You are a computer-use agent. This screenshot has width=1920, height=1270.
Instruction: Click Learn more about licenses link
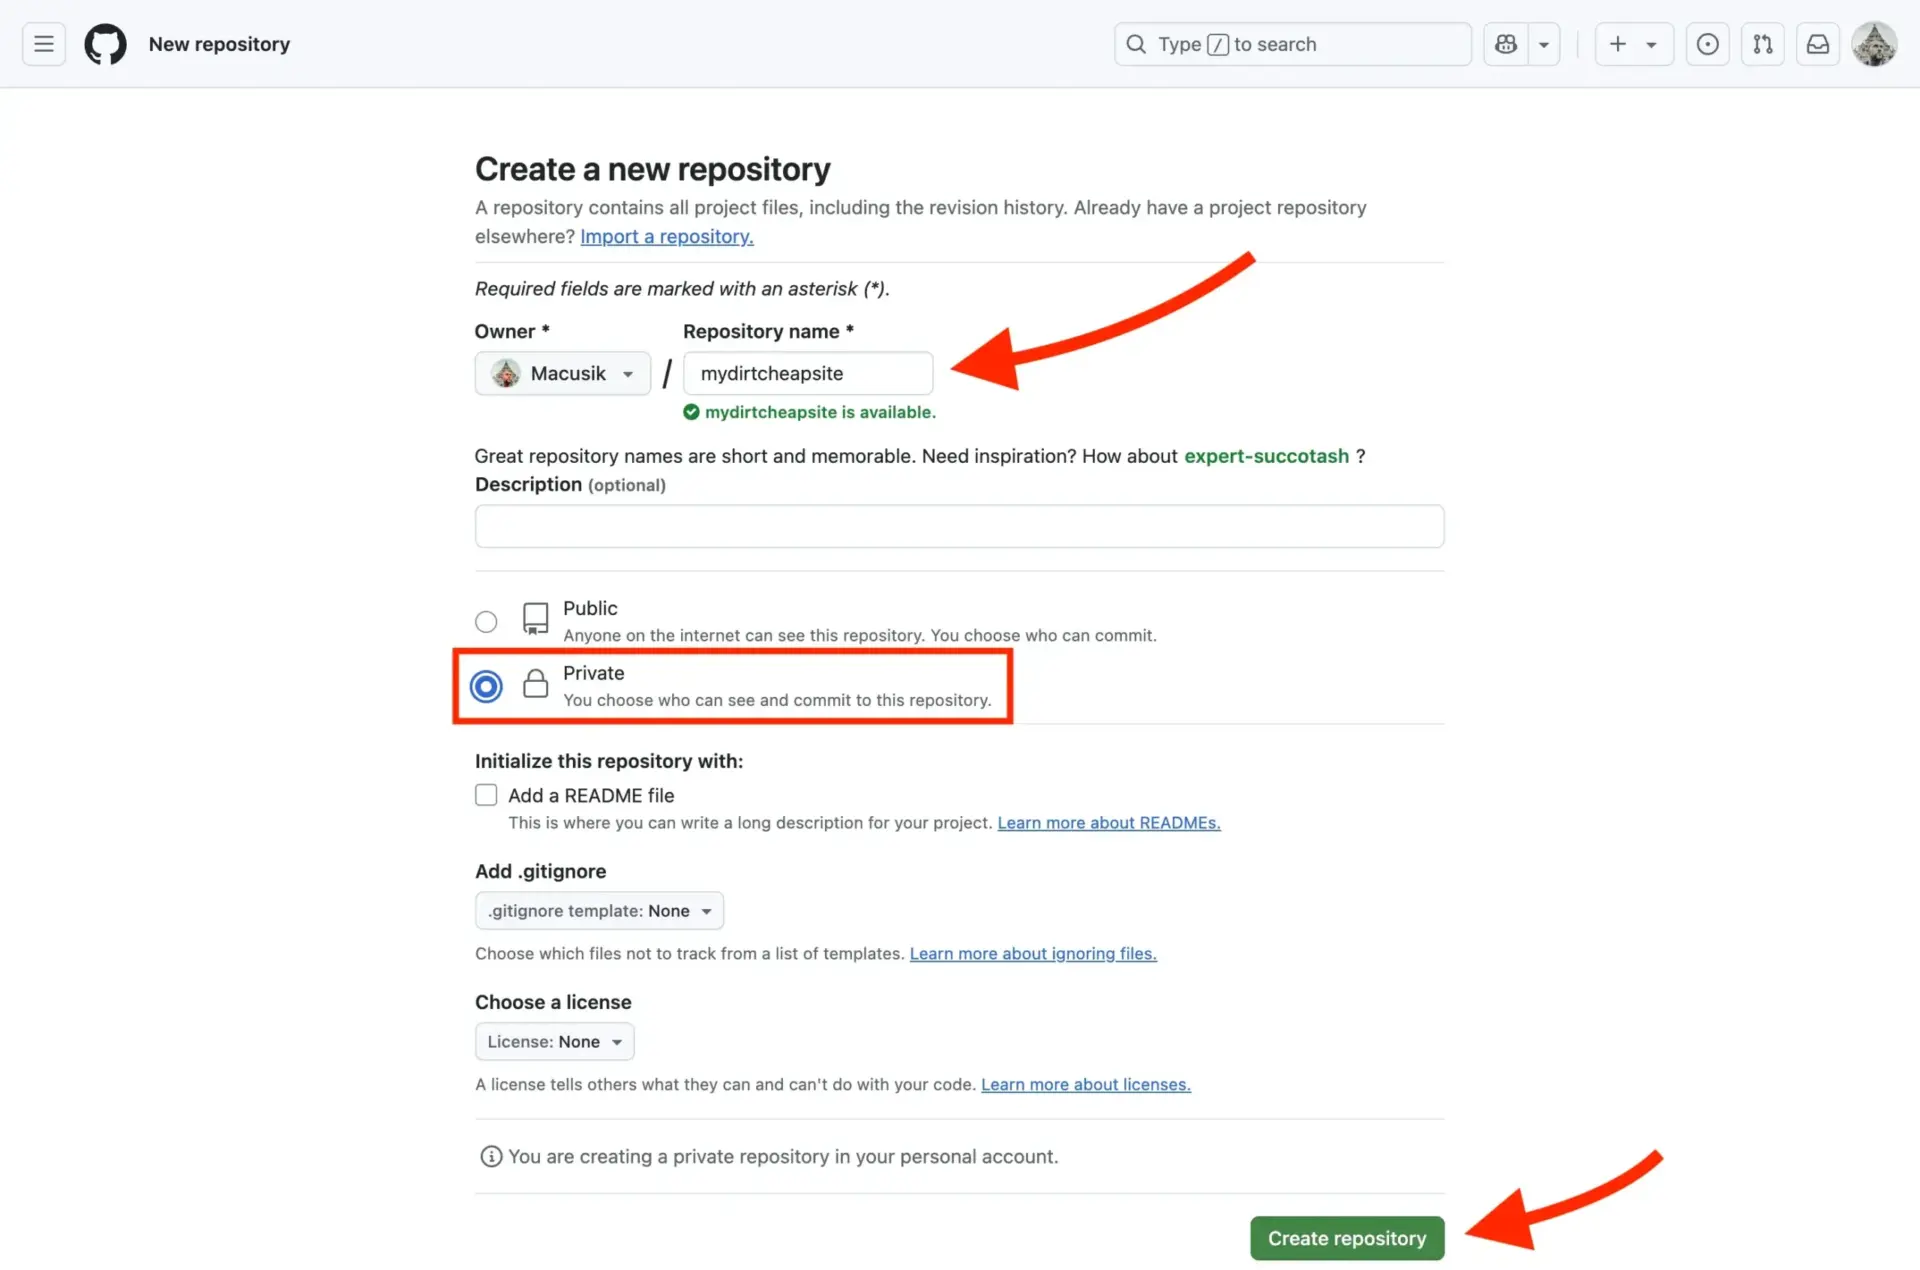(1085, 1084)
